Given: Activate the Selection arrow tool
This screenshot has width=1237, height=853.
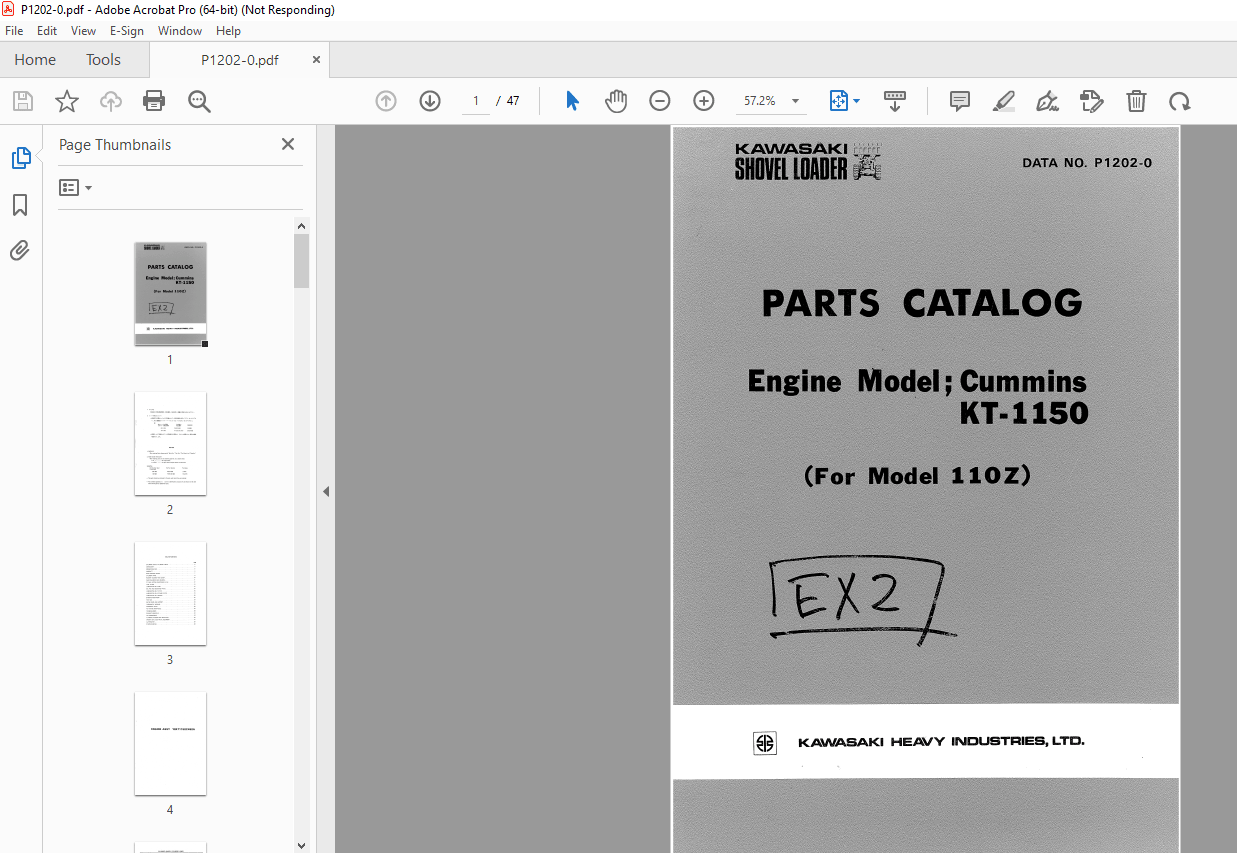Looking at the screenshot, I should pyautogui.click(x=572, y=101).
